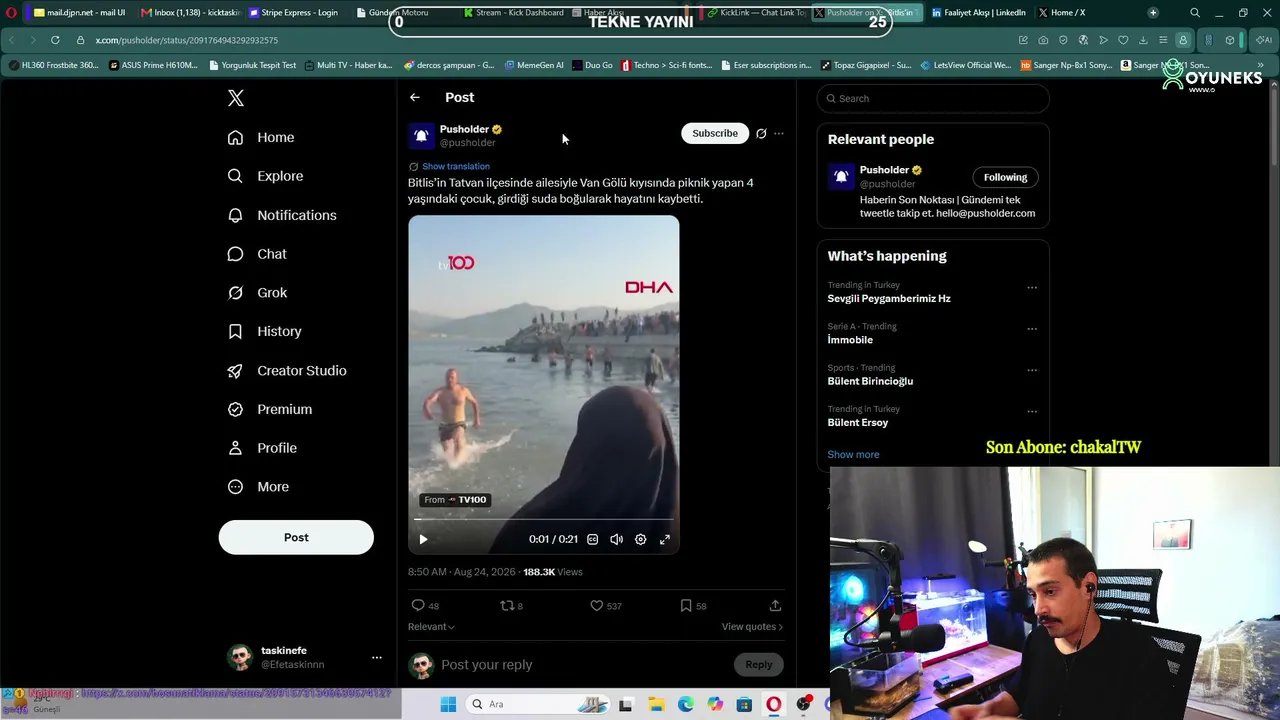Reload the current page

(x=55, y=40)
